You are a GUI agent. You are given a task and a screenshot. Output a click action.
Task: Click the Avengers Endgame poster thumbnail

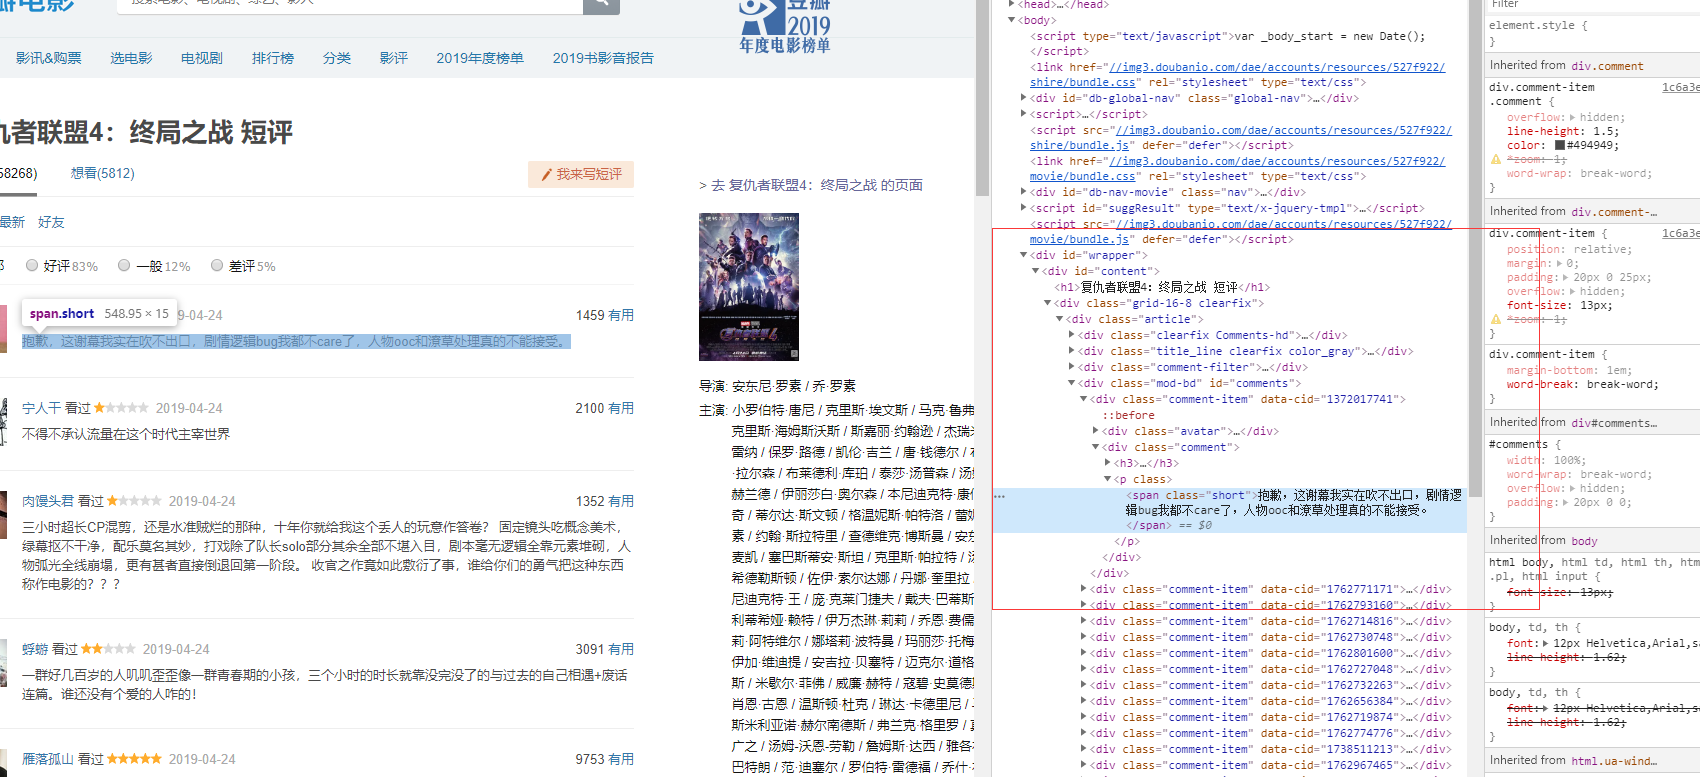pos(749,287)
